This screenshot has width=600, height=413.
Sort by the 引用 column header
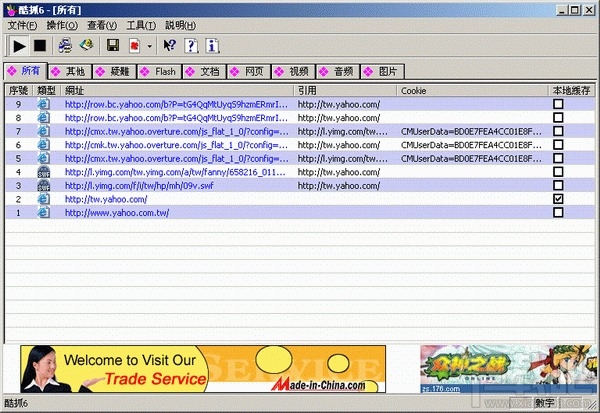pyautogui.click(x=345, y=90)
